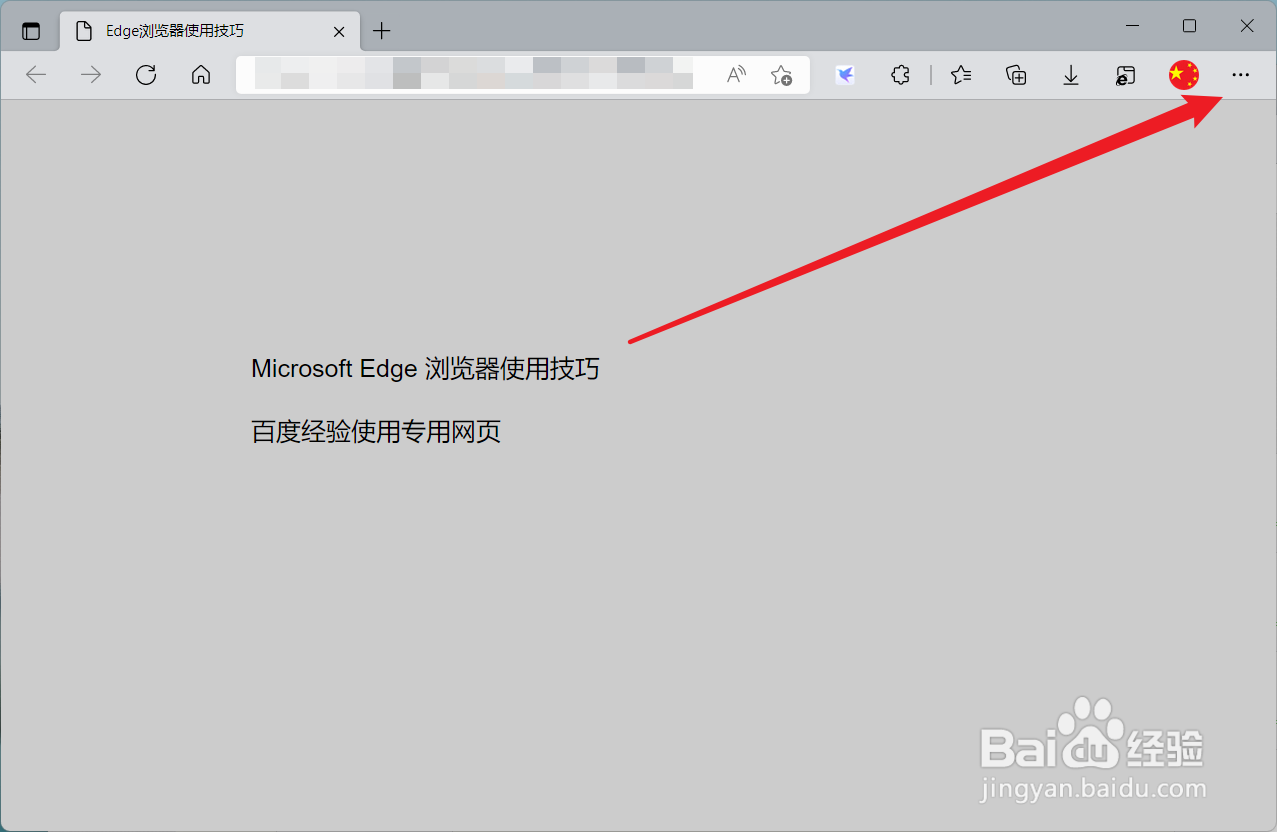Screen dimensions: 1277x832
Task: Open the Favorites list icon
Action: [x=961, y=75]
